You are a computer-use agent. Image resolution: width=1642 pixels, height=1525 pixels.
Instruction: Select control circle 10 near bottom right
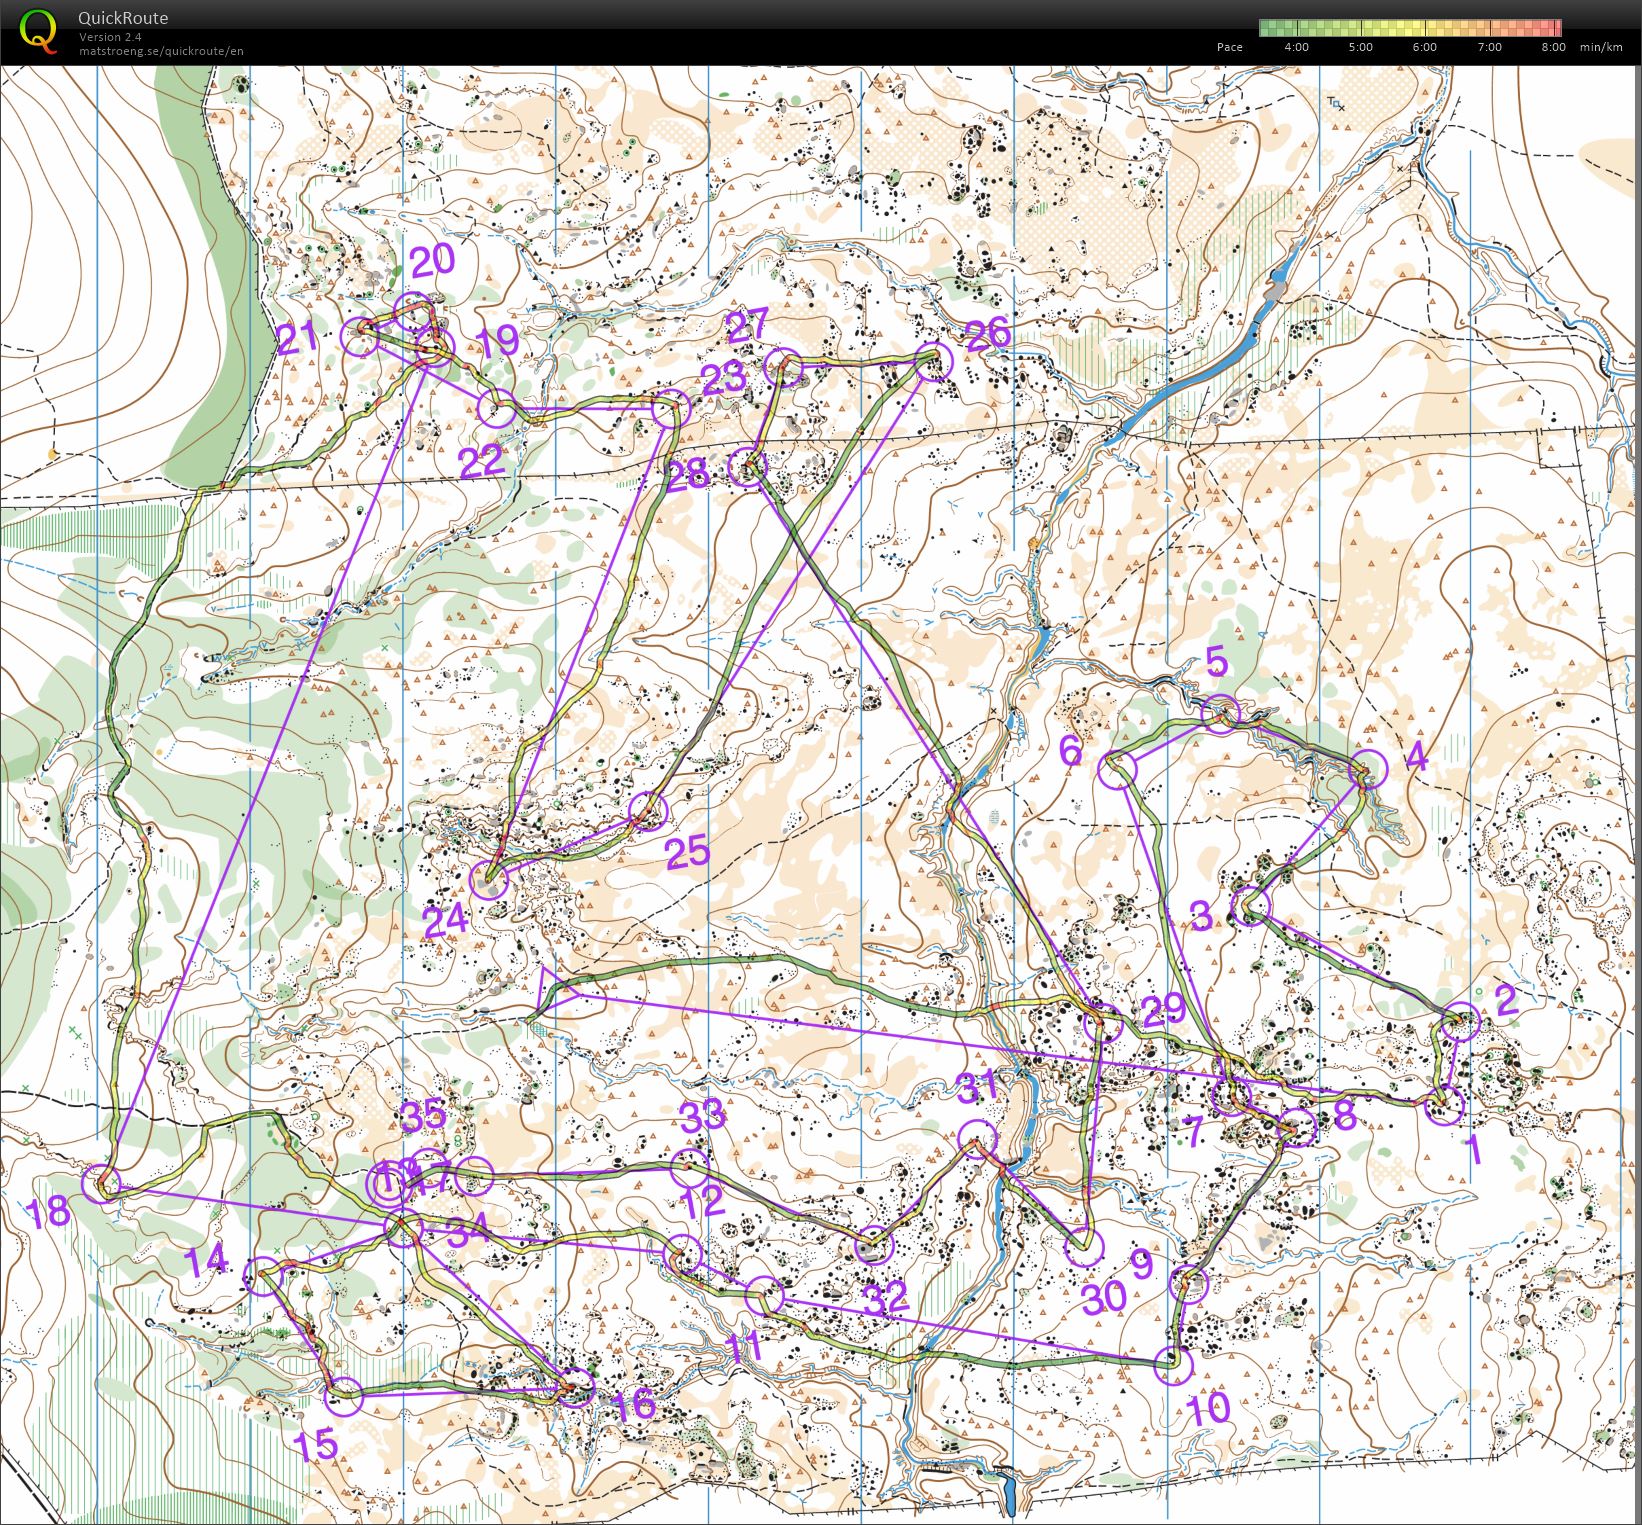pos(1173,1365)
